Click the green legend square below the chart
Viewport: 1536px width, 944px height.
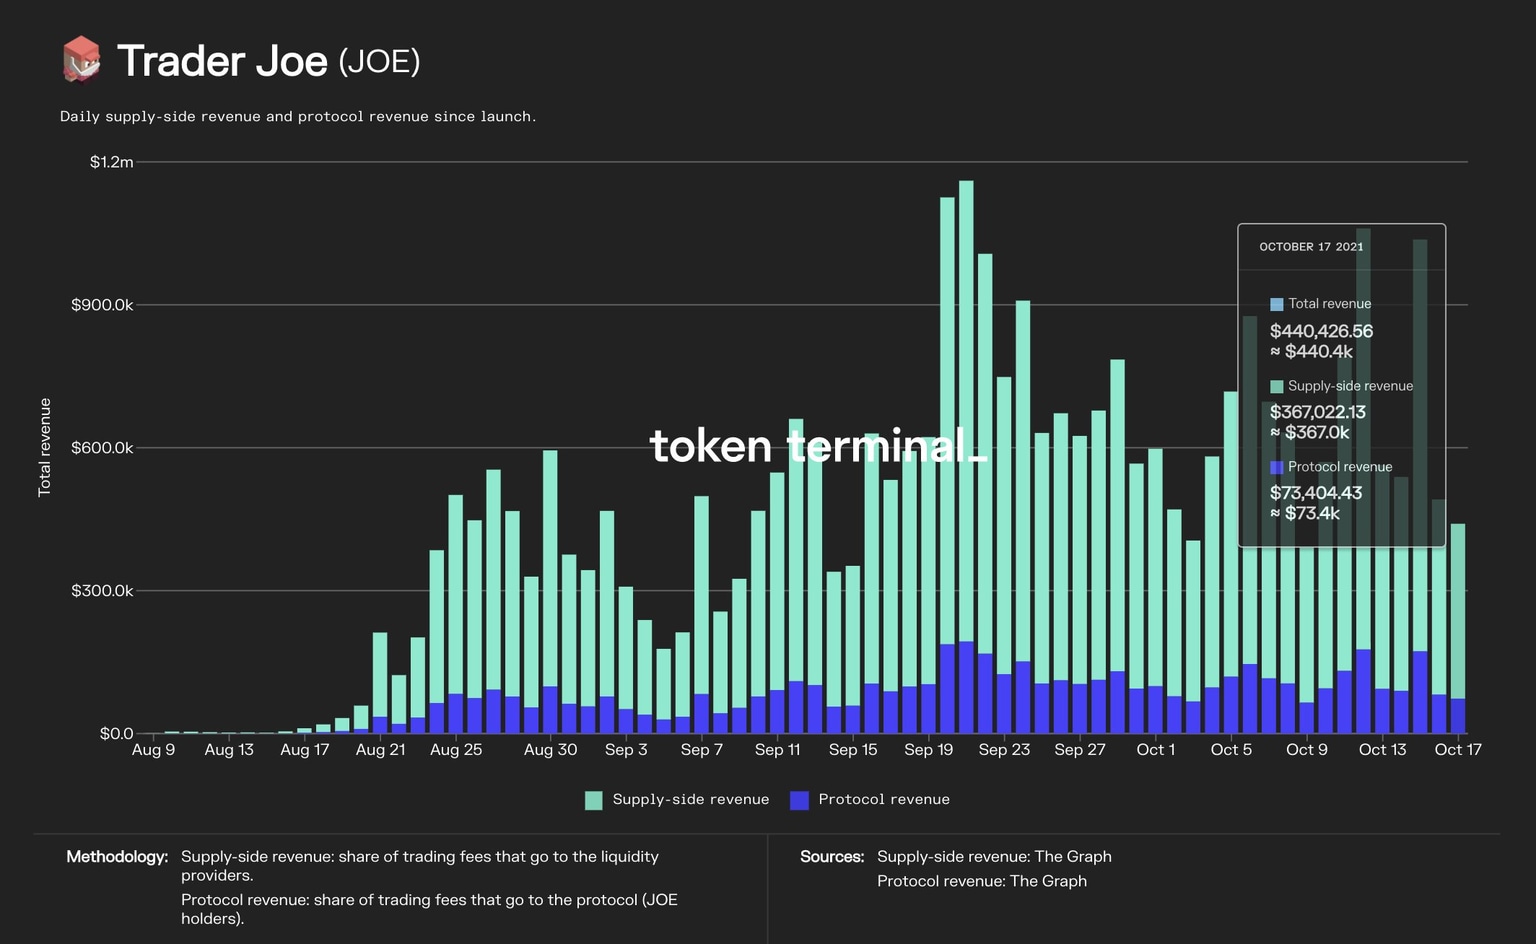tap(594, 799)
